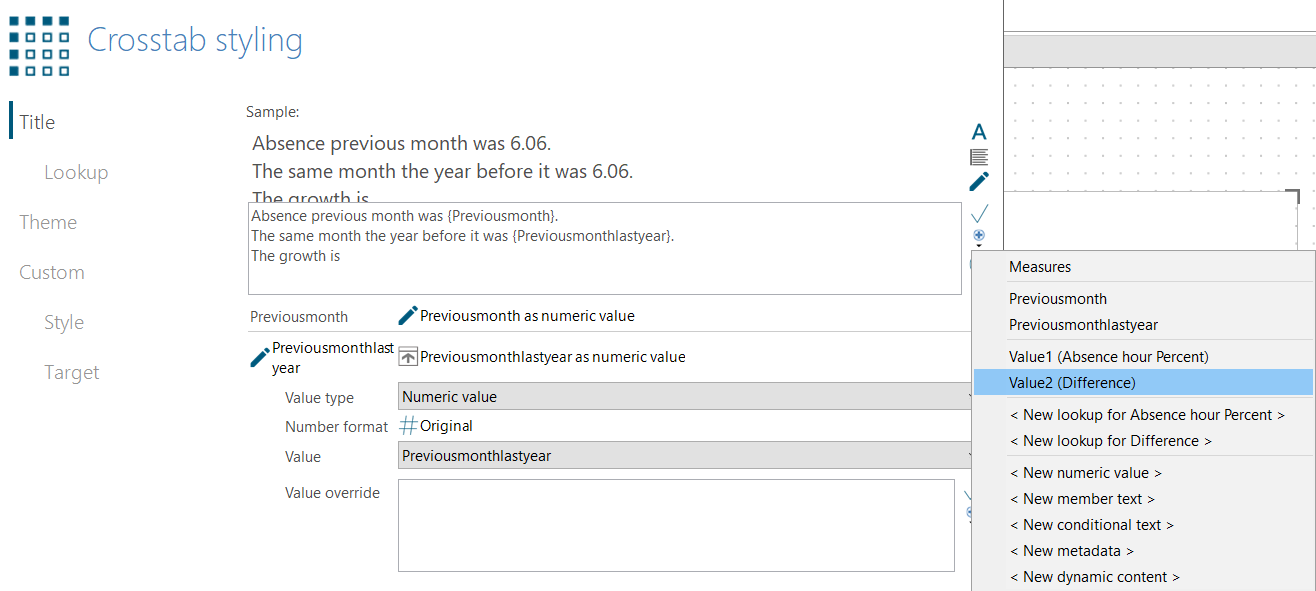Click the pencil edit icon beside sample text

(x=979, y=182)
